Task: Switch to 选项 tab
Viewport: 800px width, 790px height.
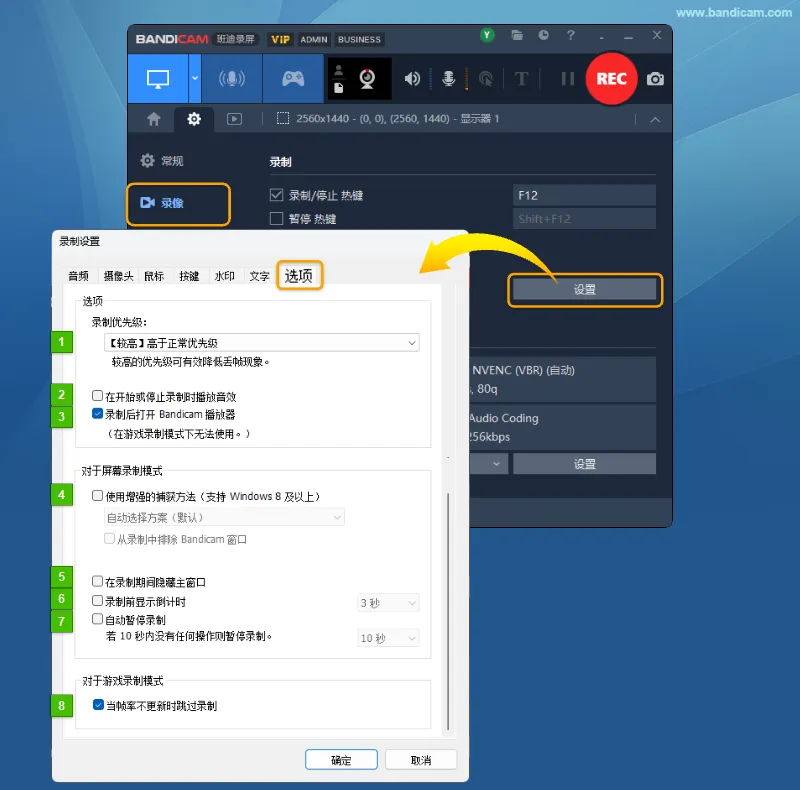Action: (x=299, y=276)
